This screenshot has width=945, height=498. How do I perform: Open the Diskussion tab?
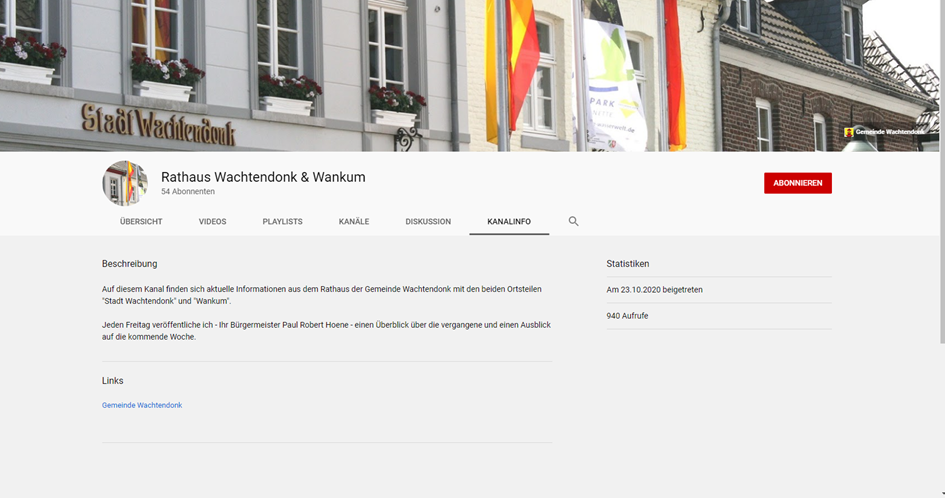pos(428,222)
